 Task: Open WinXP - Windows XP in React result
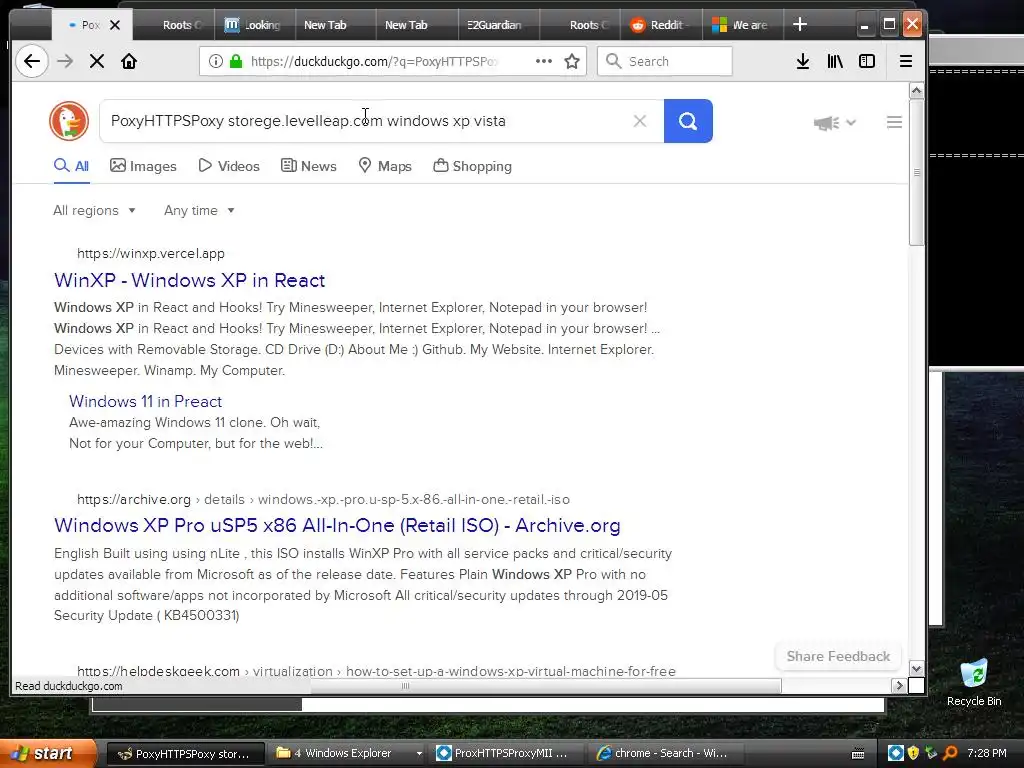coord(189,280)
